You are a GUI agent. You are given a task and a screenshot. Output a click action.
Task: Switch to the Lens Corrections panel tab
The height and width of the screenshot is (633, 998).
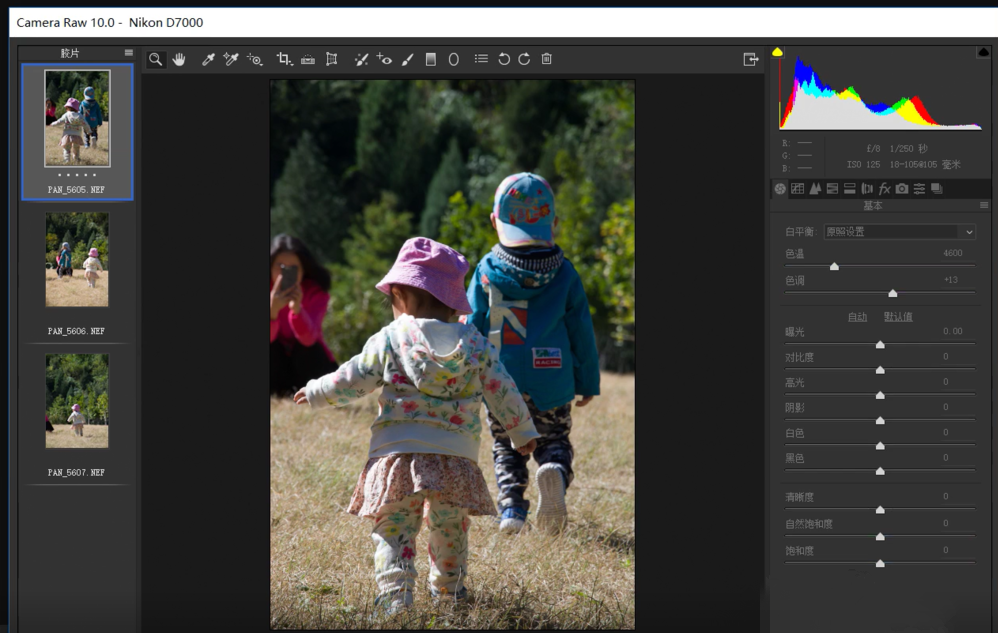click(x=866, y=188)
